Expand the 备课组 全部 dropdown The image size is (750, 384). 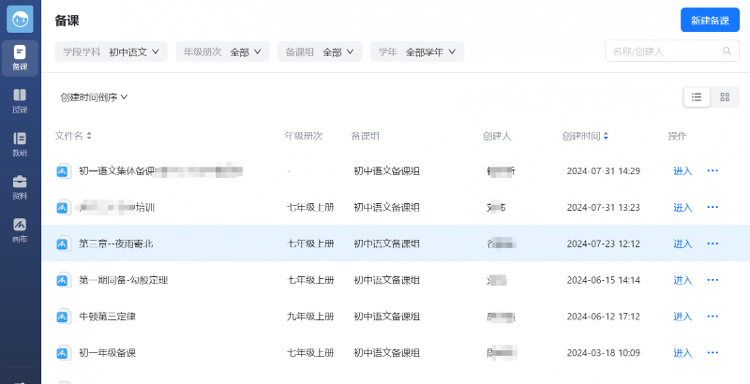[320, 52]
